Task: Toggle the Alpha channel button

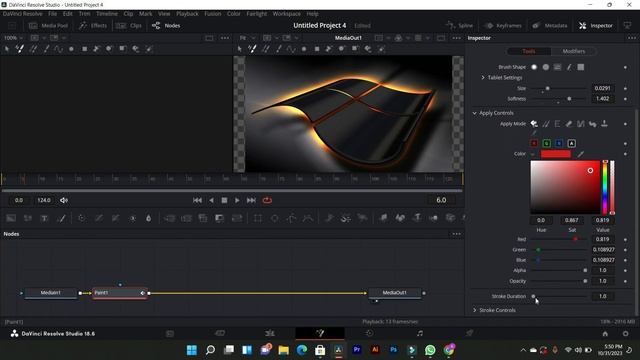Action: click(x=572, y=143)
